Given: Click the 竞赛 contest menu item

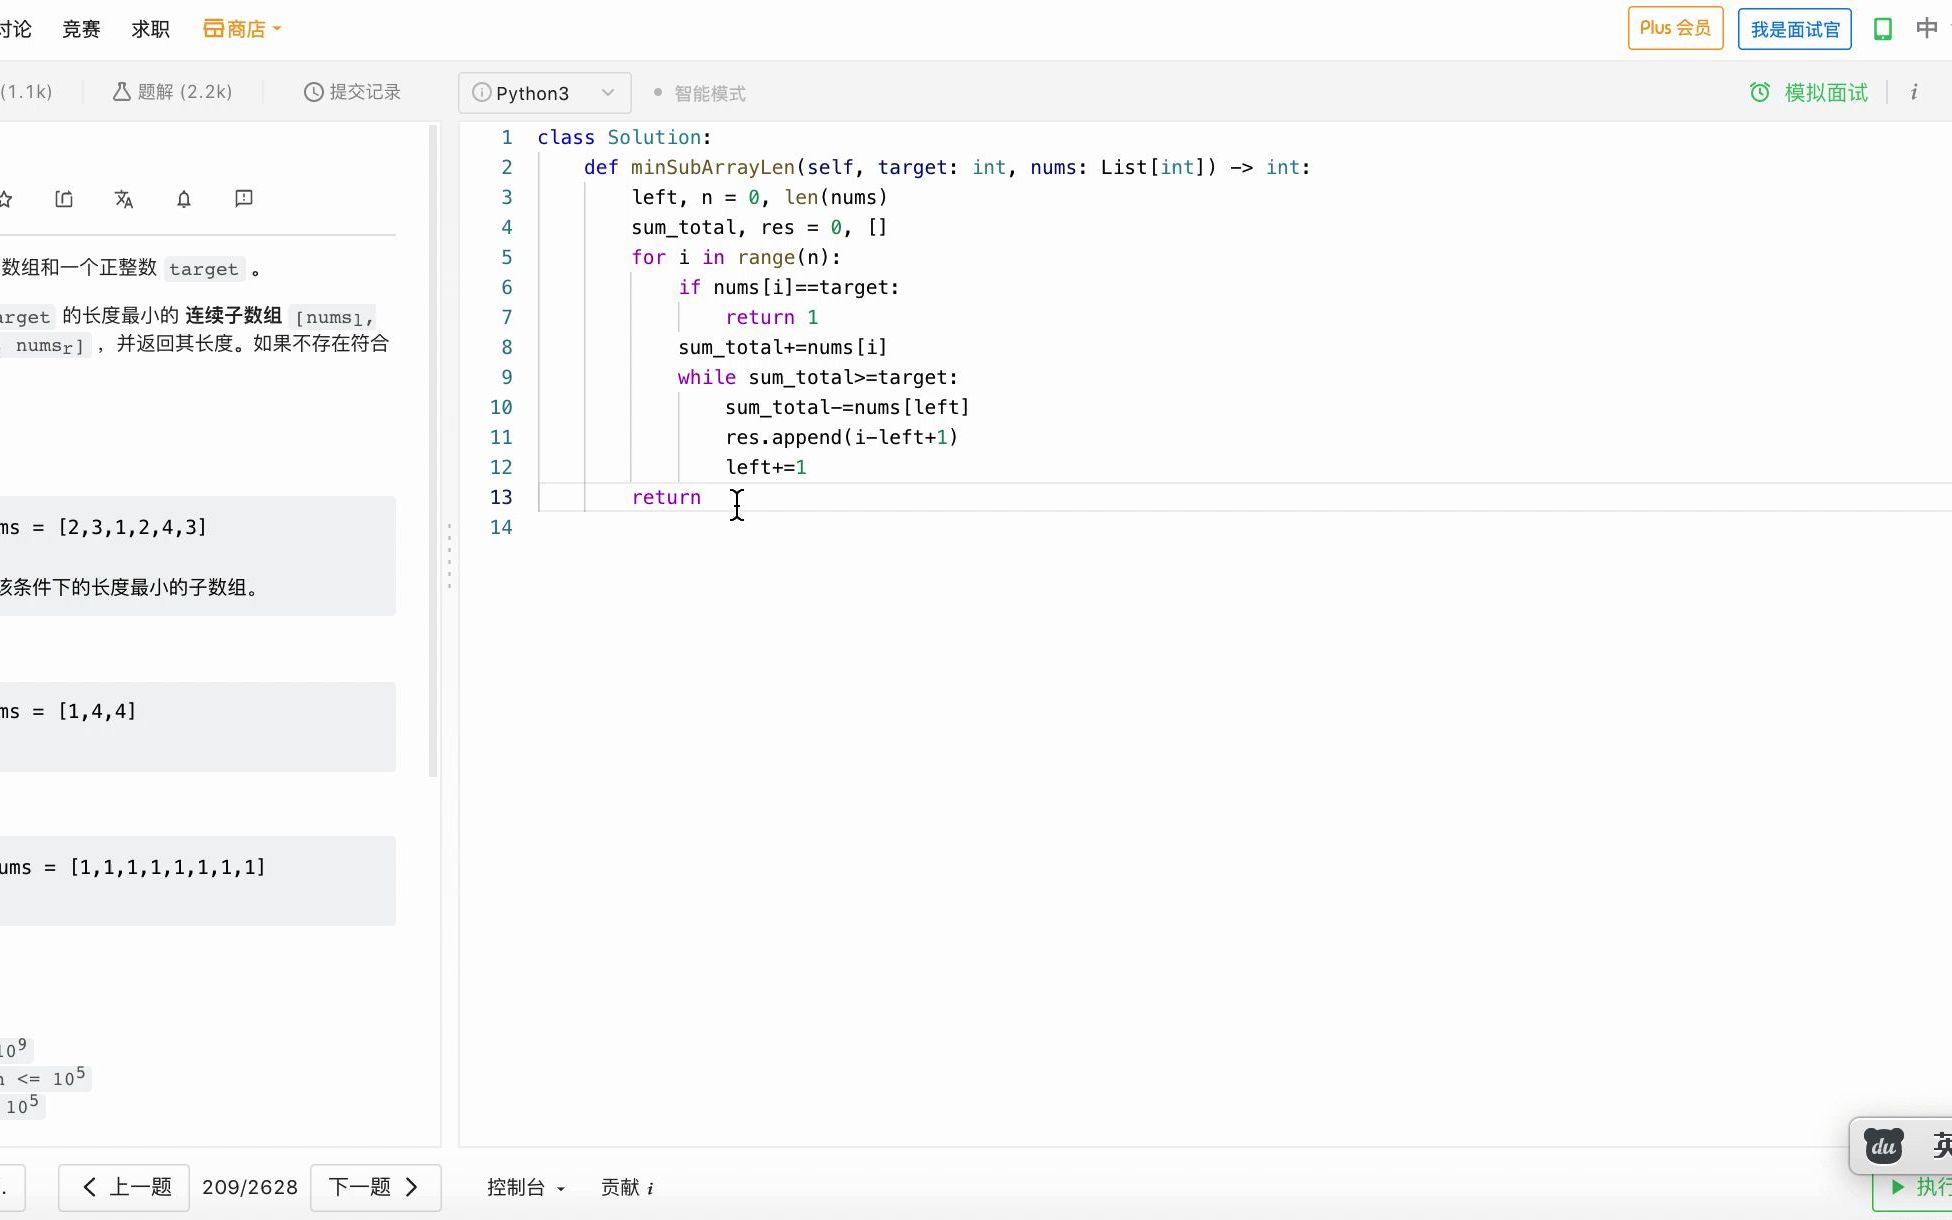Looking at the screenshot, I should tap(81, 29).
